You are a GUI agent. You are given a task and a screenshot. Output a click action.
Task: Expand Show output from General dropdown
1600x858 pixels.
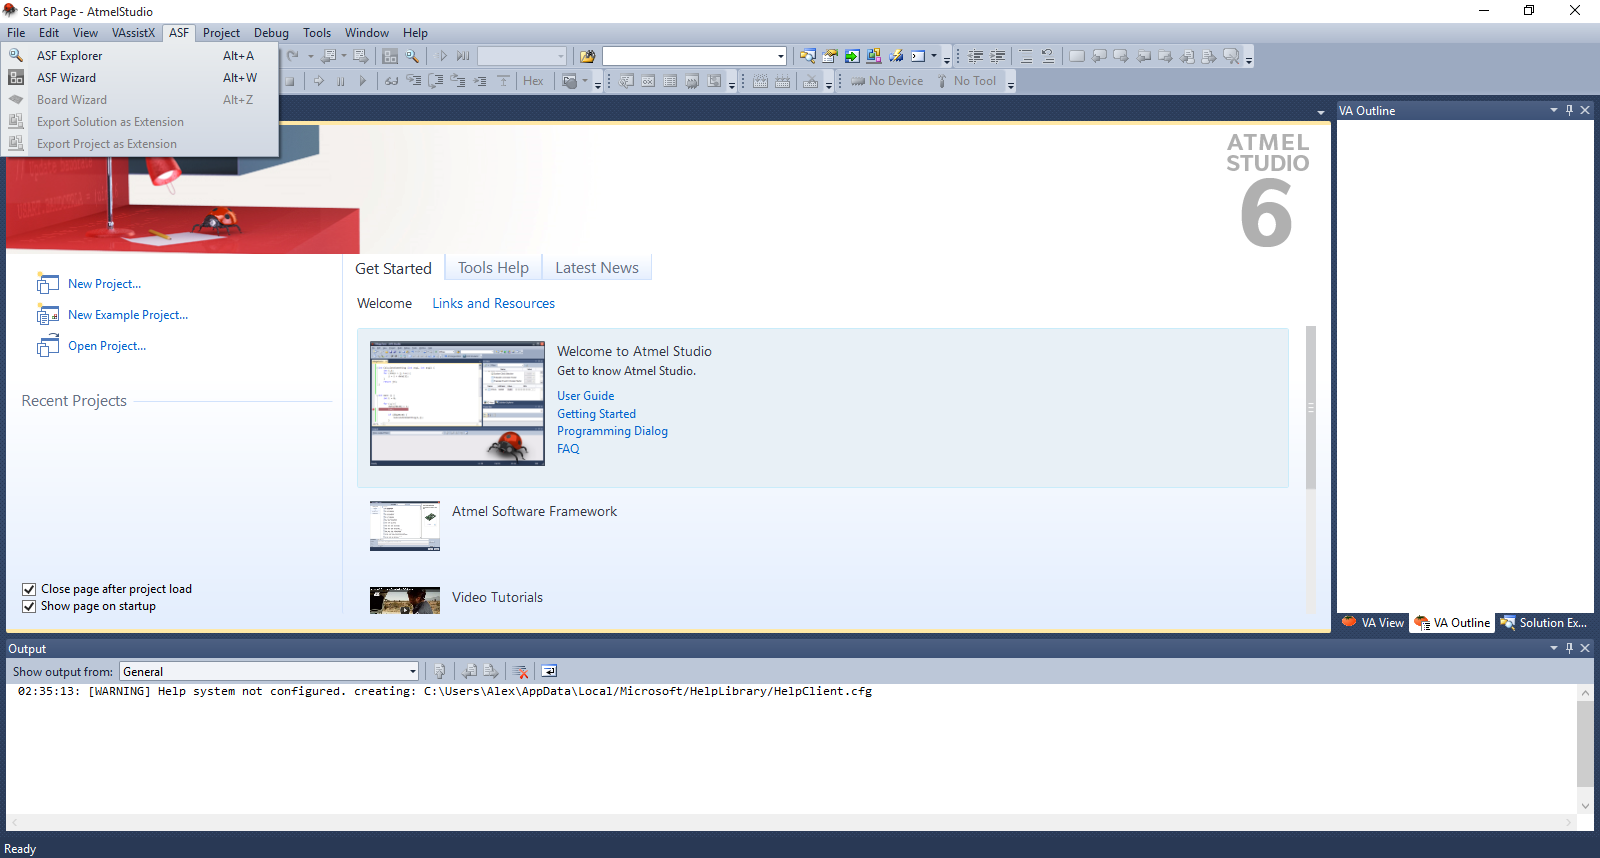coord(412,672)
